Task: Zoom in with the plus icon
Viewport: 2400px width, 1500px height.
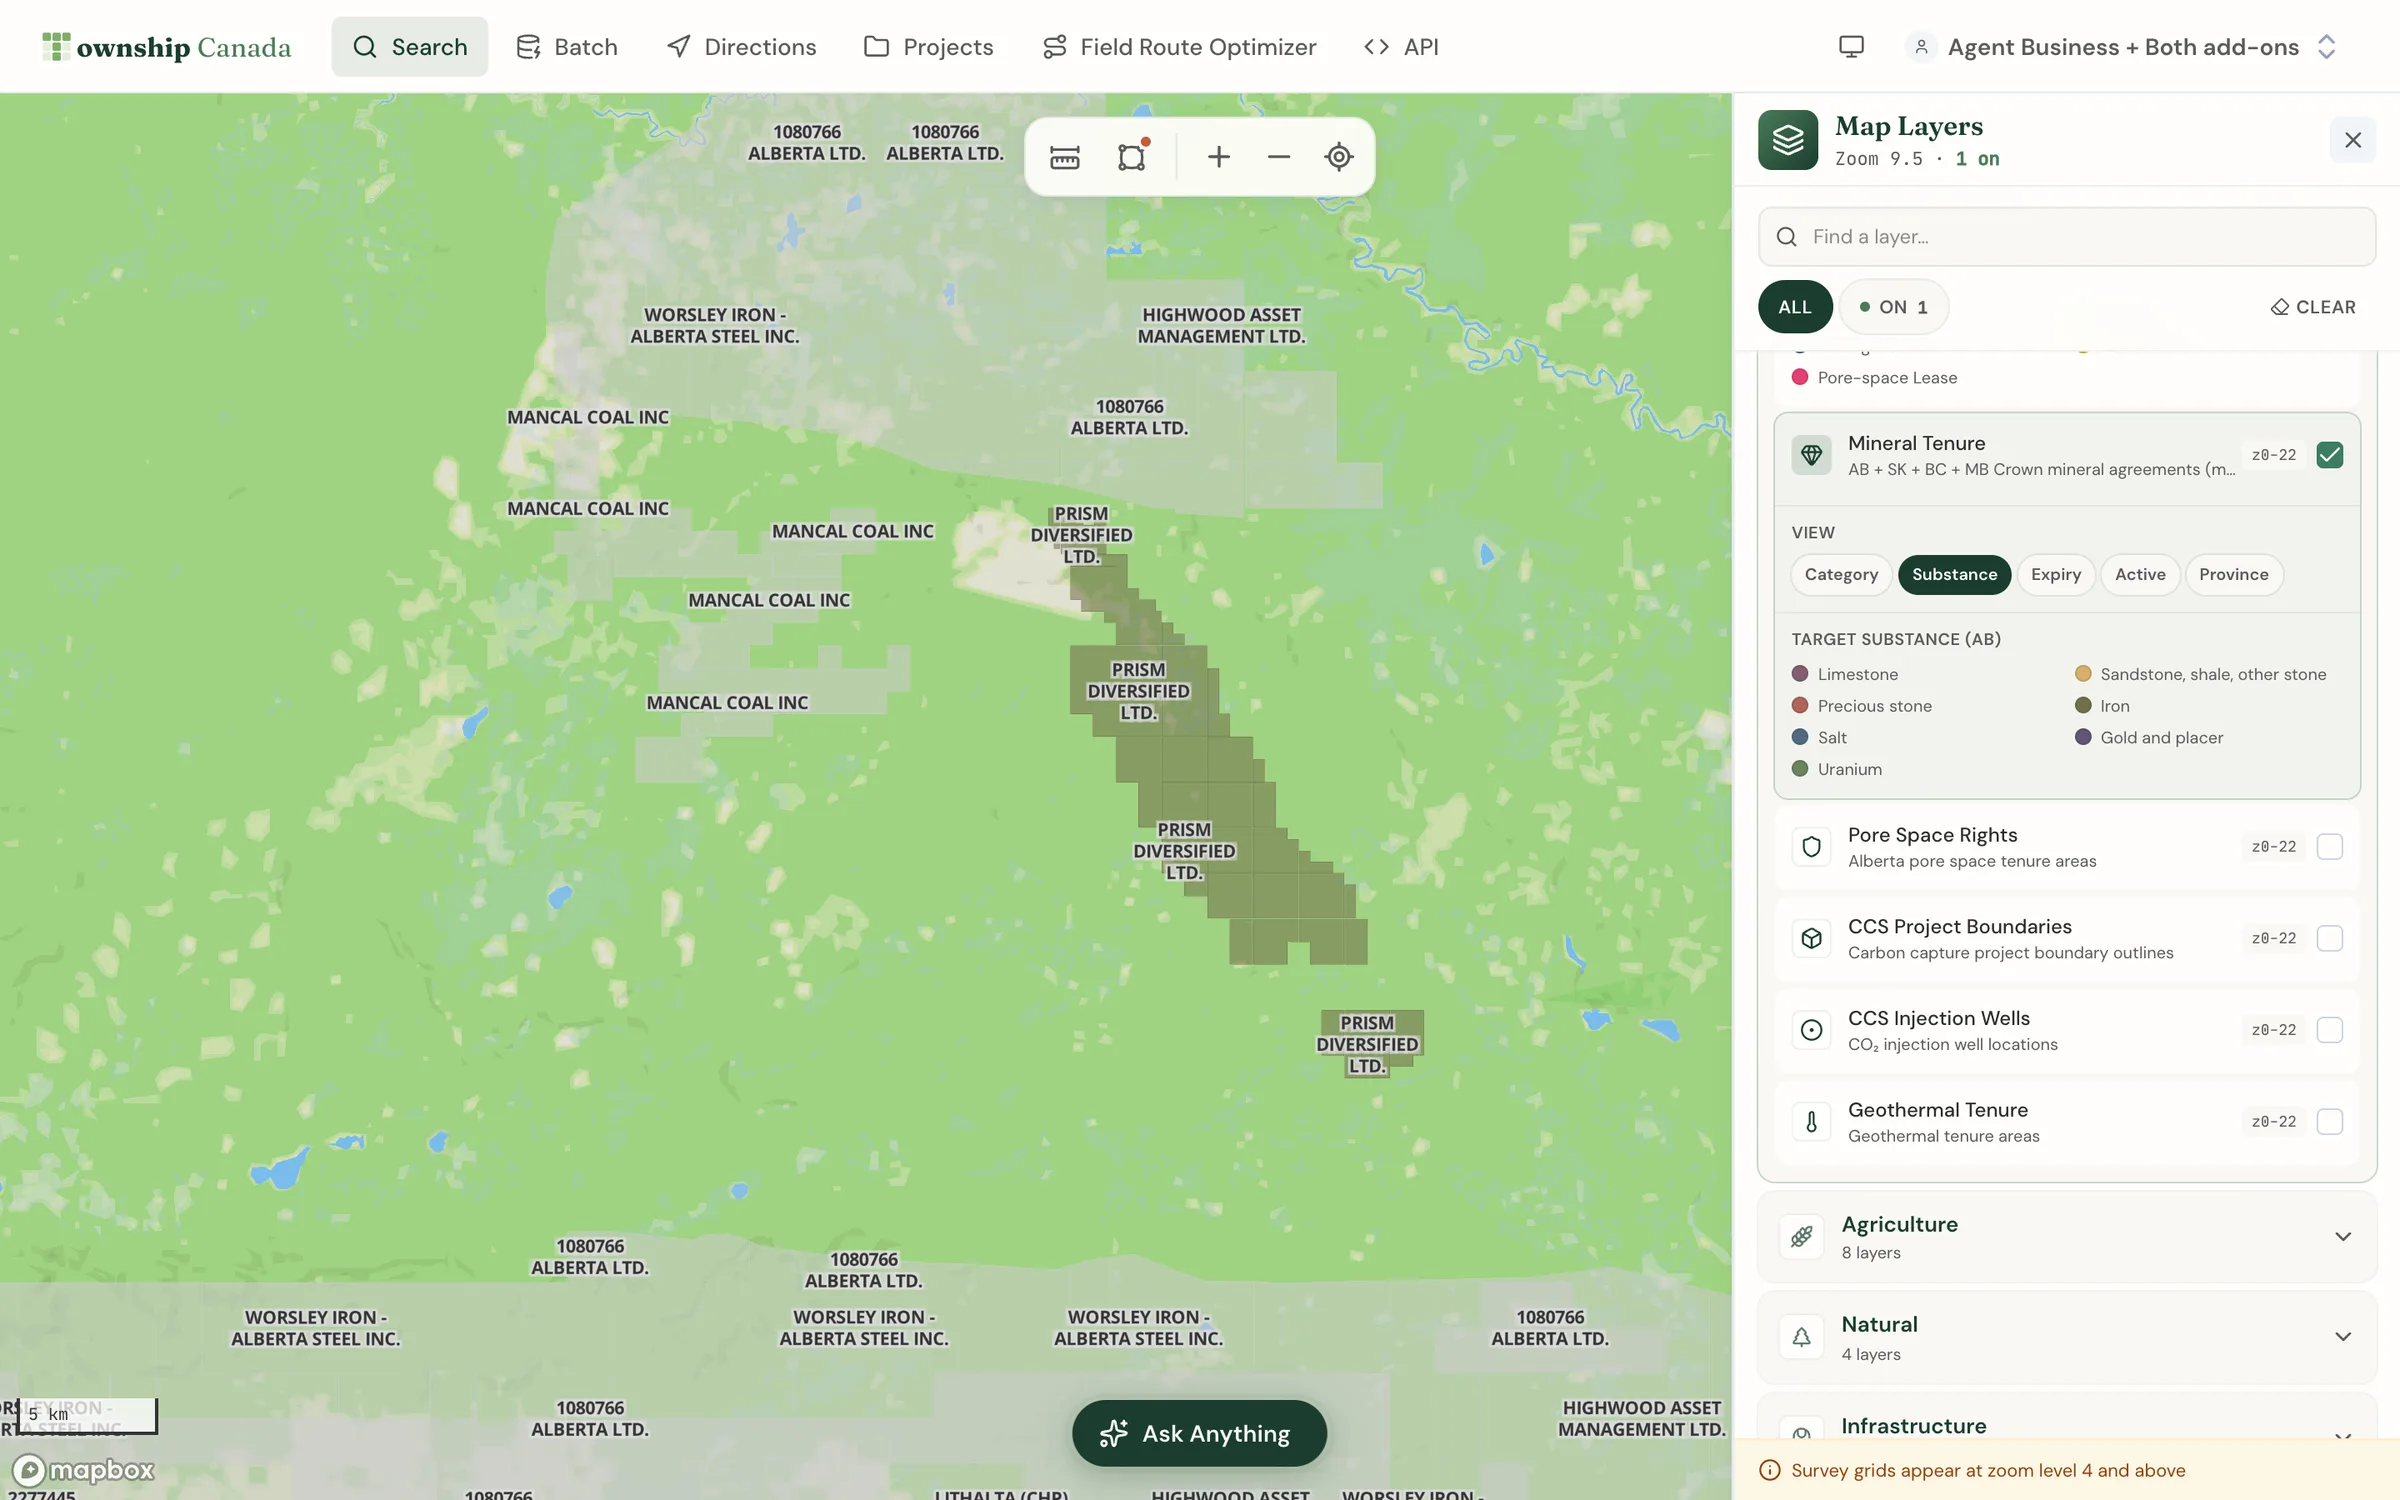Action: pos(1218,157)
